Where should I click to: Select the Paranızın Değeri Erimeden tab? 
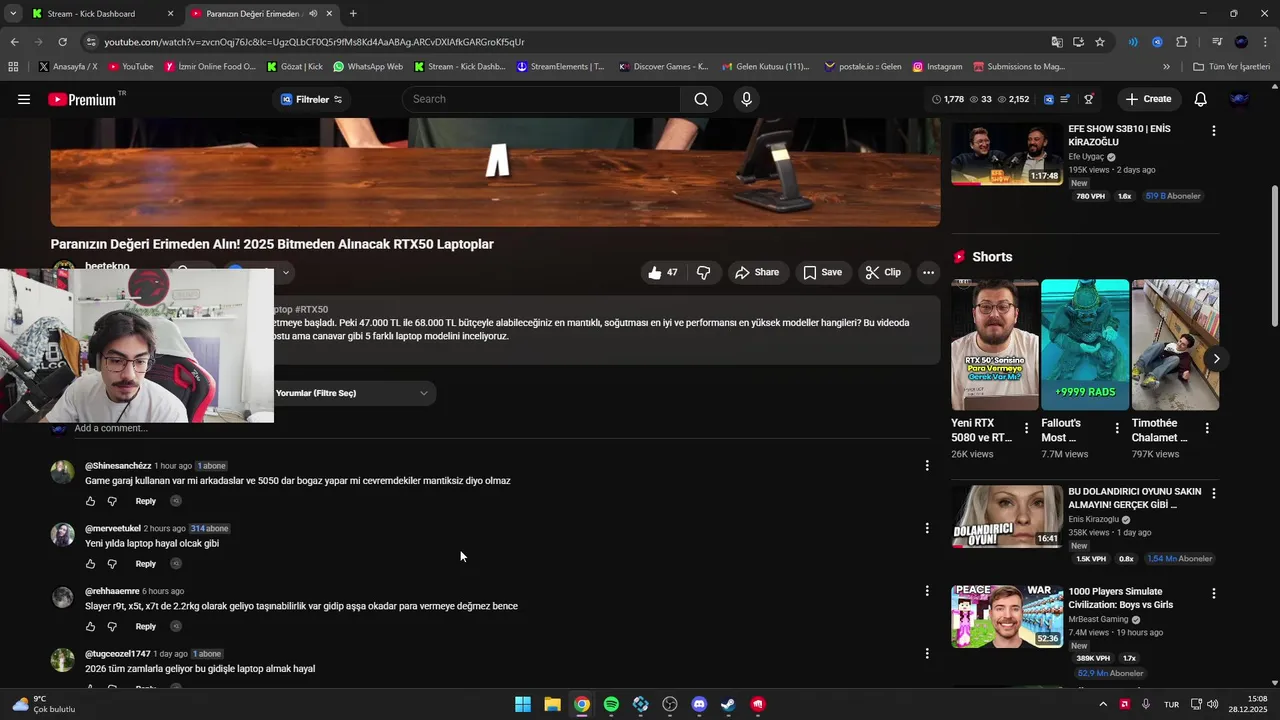[252, 14]
